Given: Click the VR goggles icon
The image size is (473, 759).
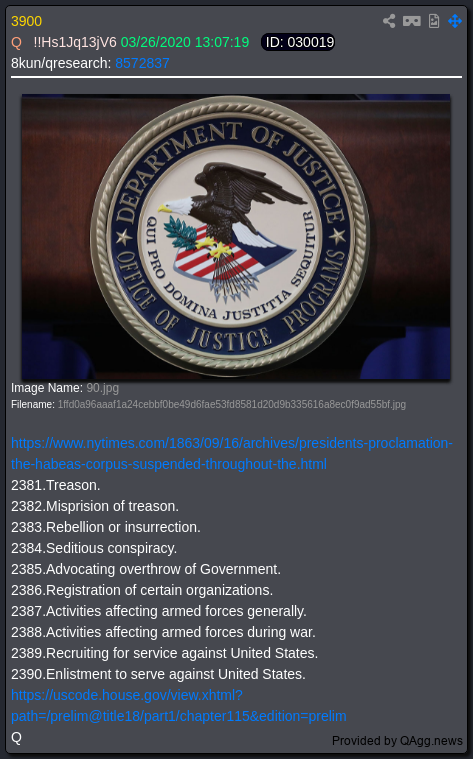Looking at the screenshot, I should click(x=412, y=21).
